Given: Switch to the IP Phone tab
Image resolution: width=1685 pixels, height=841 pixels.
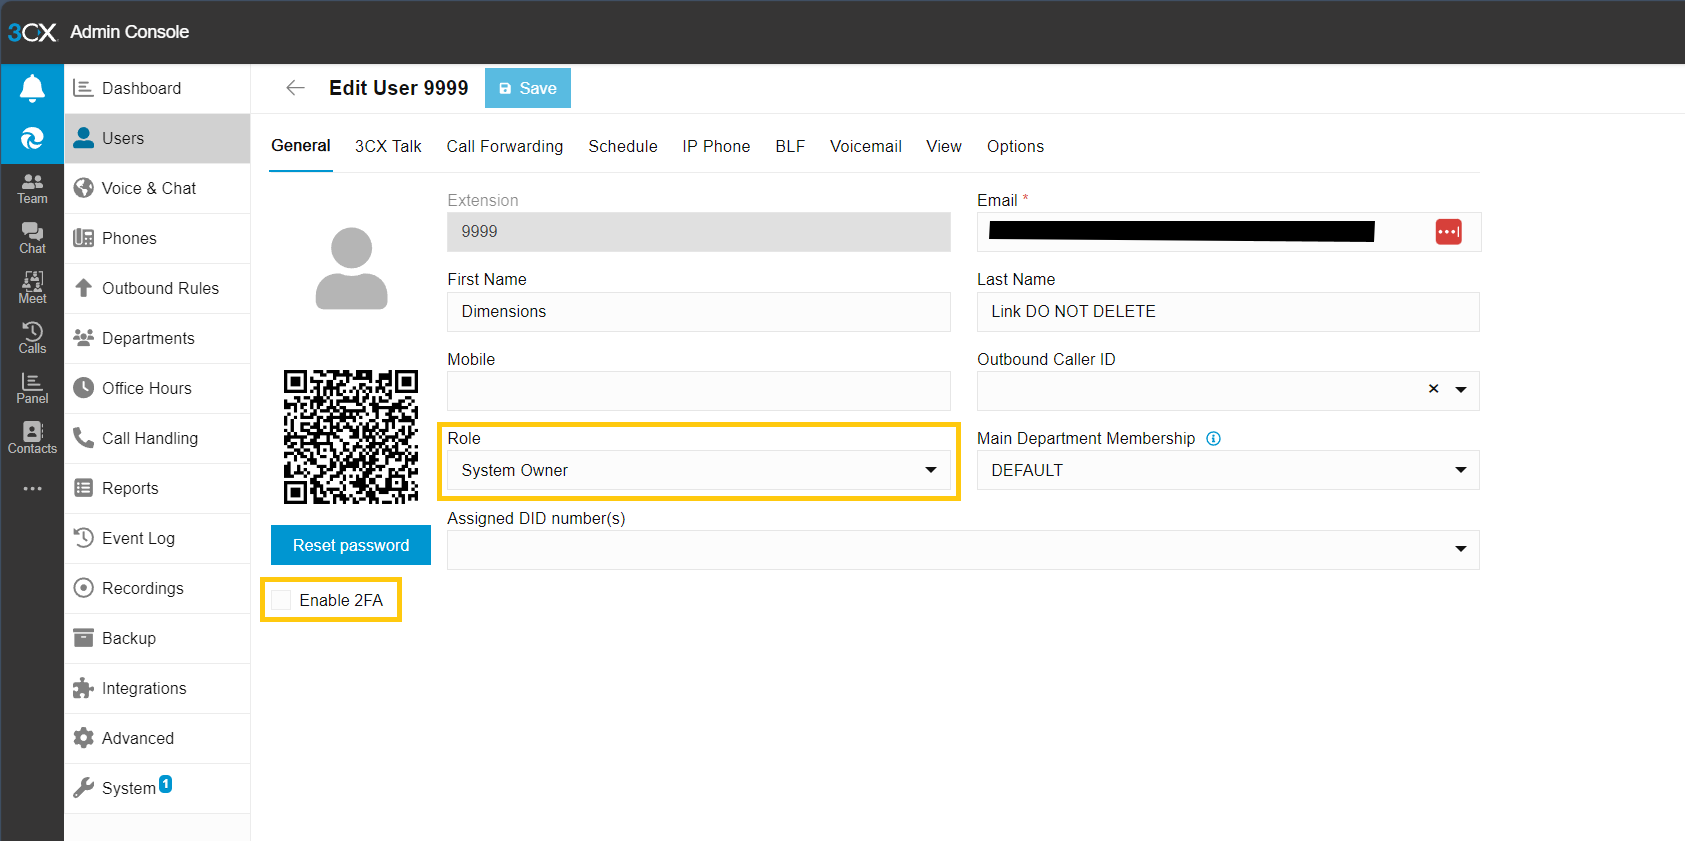Looking at the screenshot, I should coord(716,146).
